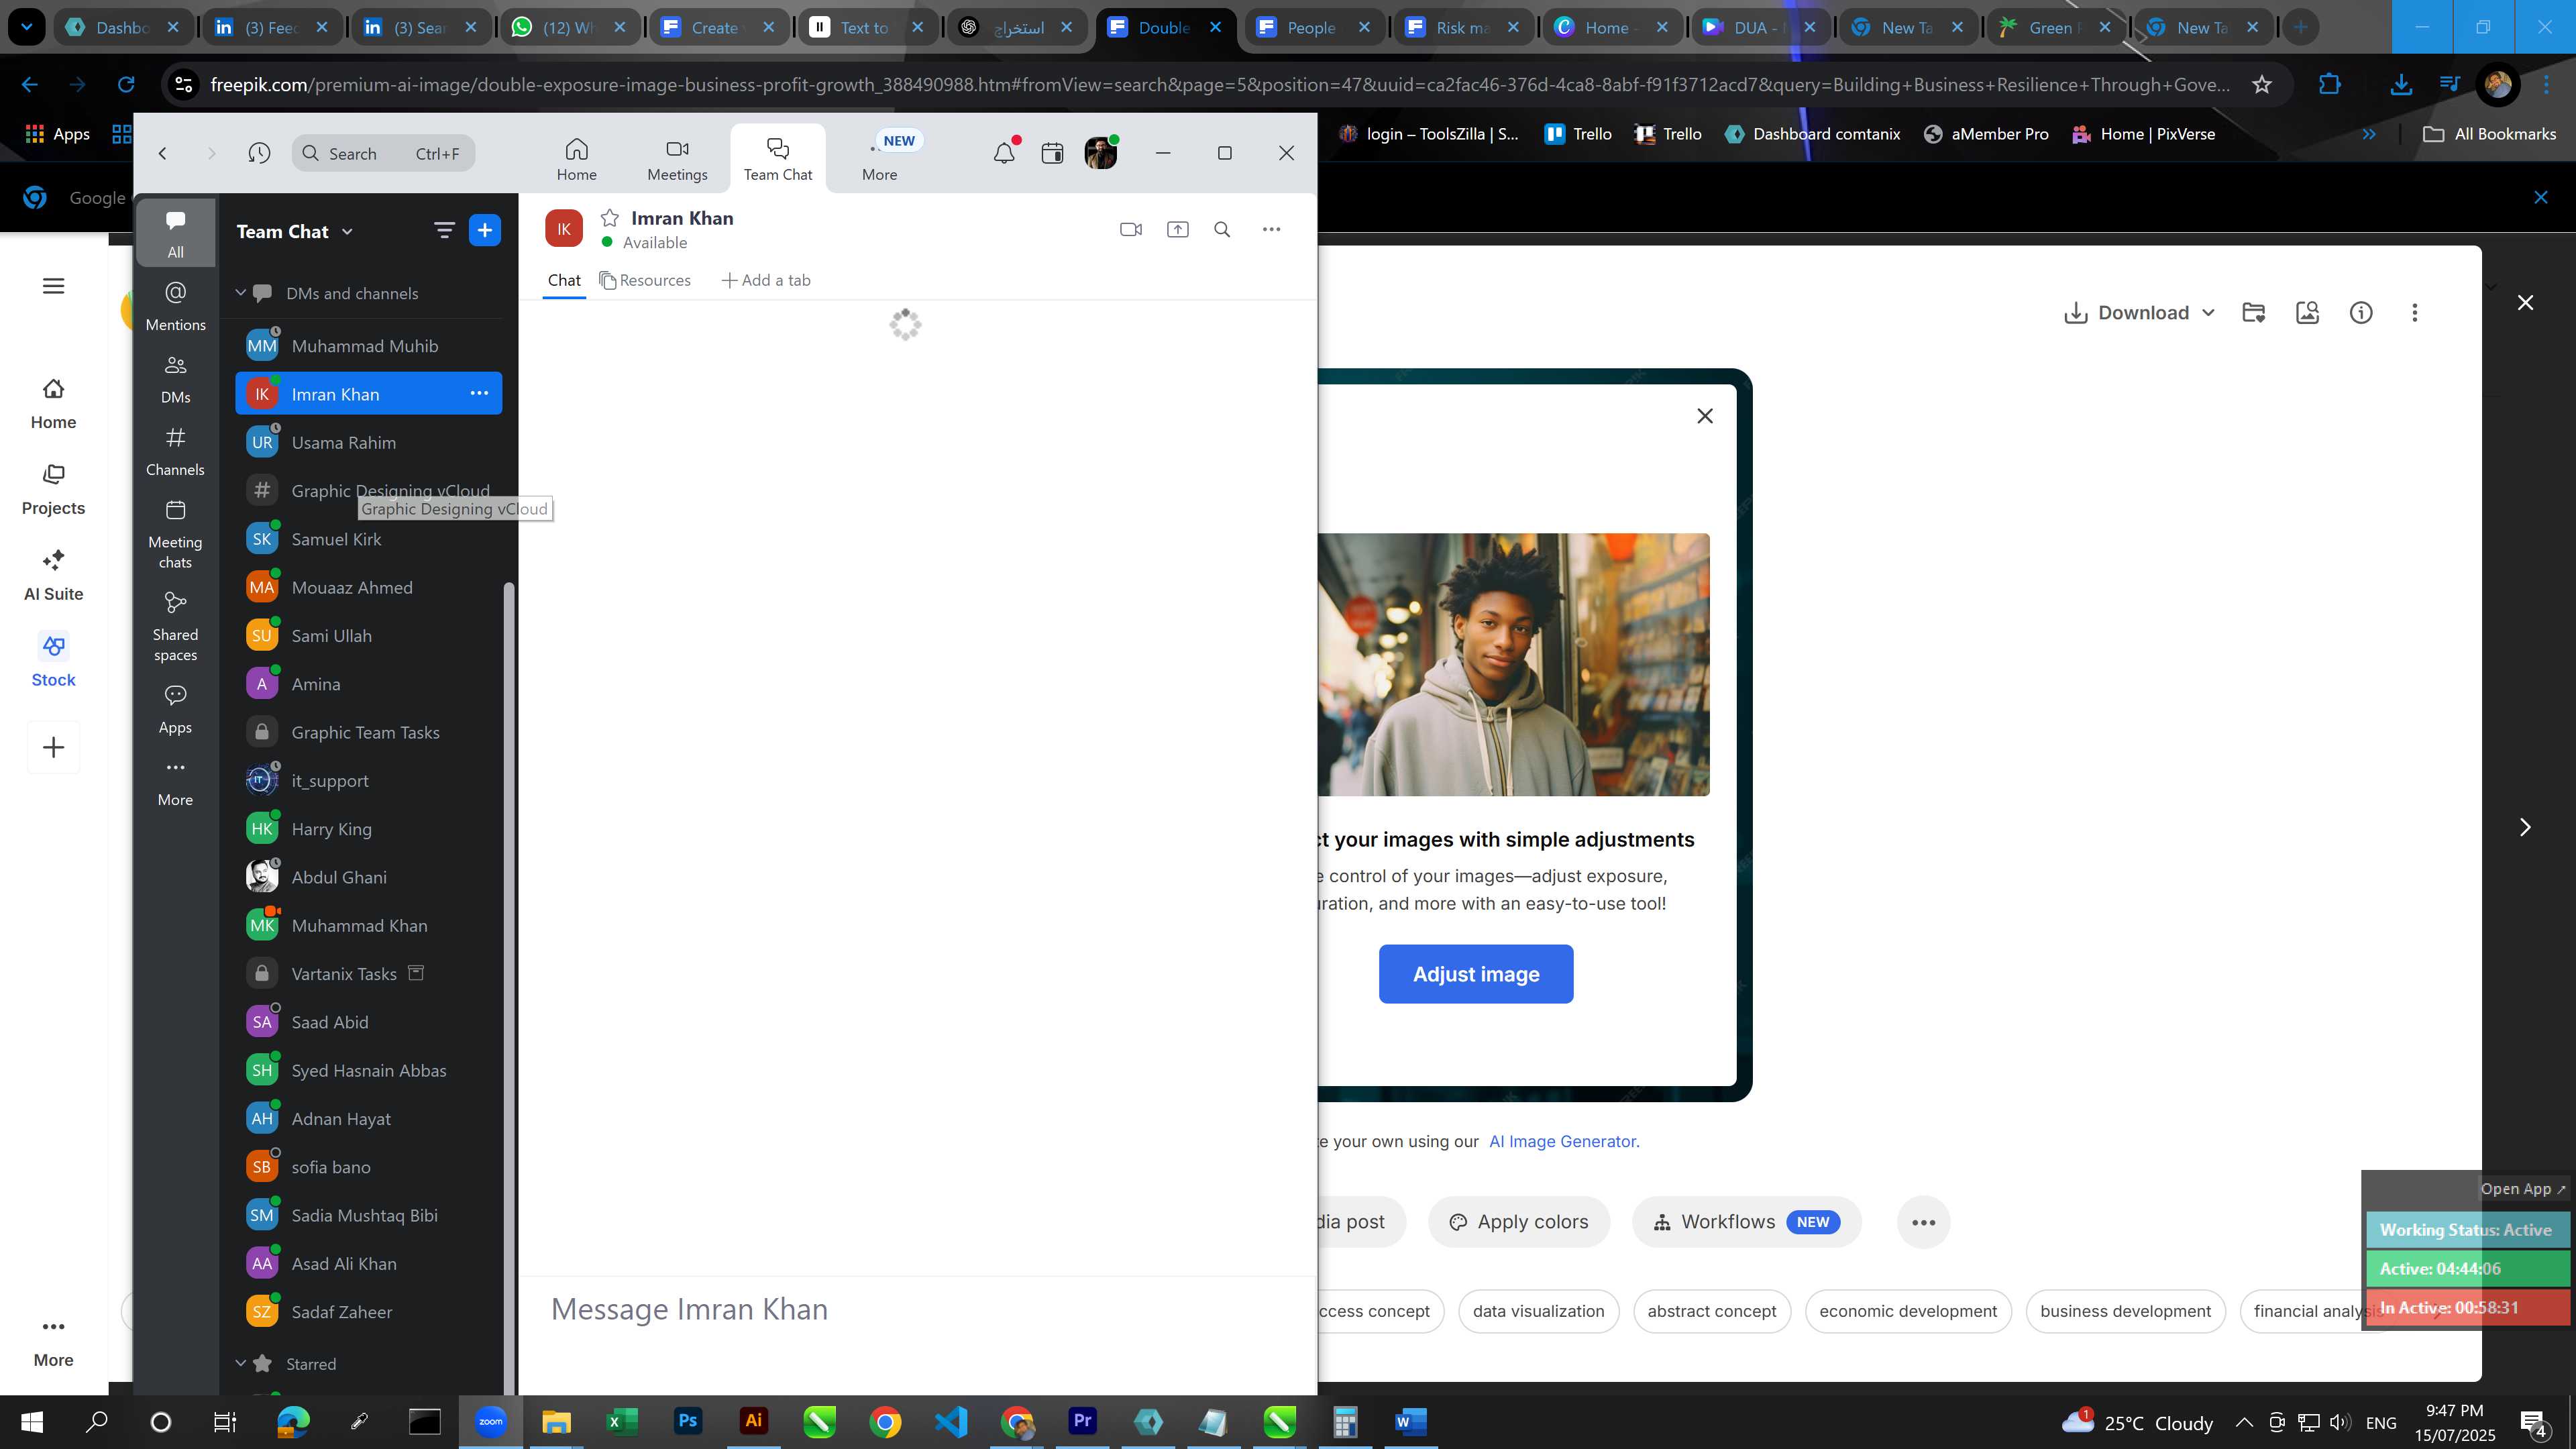Switch to the People browser tab
Image resolution: width=2576 pixels, height=1449 pixels.
(1313, 27)
